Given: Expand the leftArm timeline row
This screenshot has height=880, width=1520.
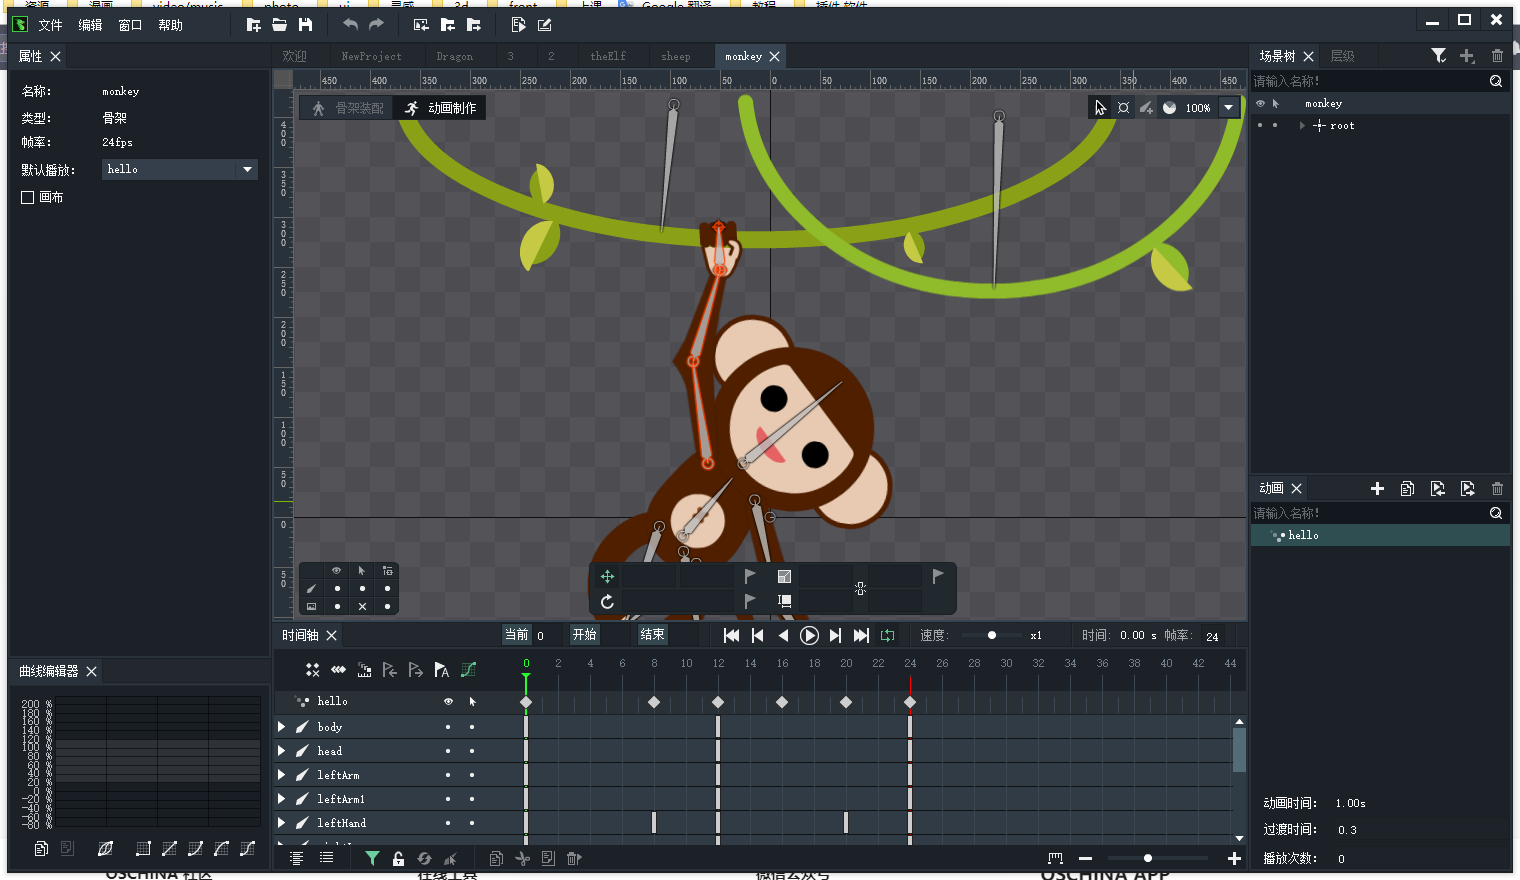Looking at the screenshot, I should [x=282, y=775].
